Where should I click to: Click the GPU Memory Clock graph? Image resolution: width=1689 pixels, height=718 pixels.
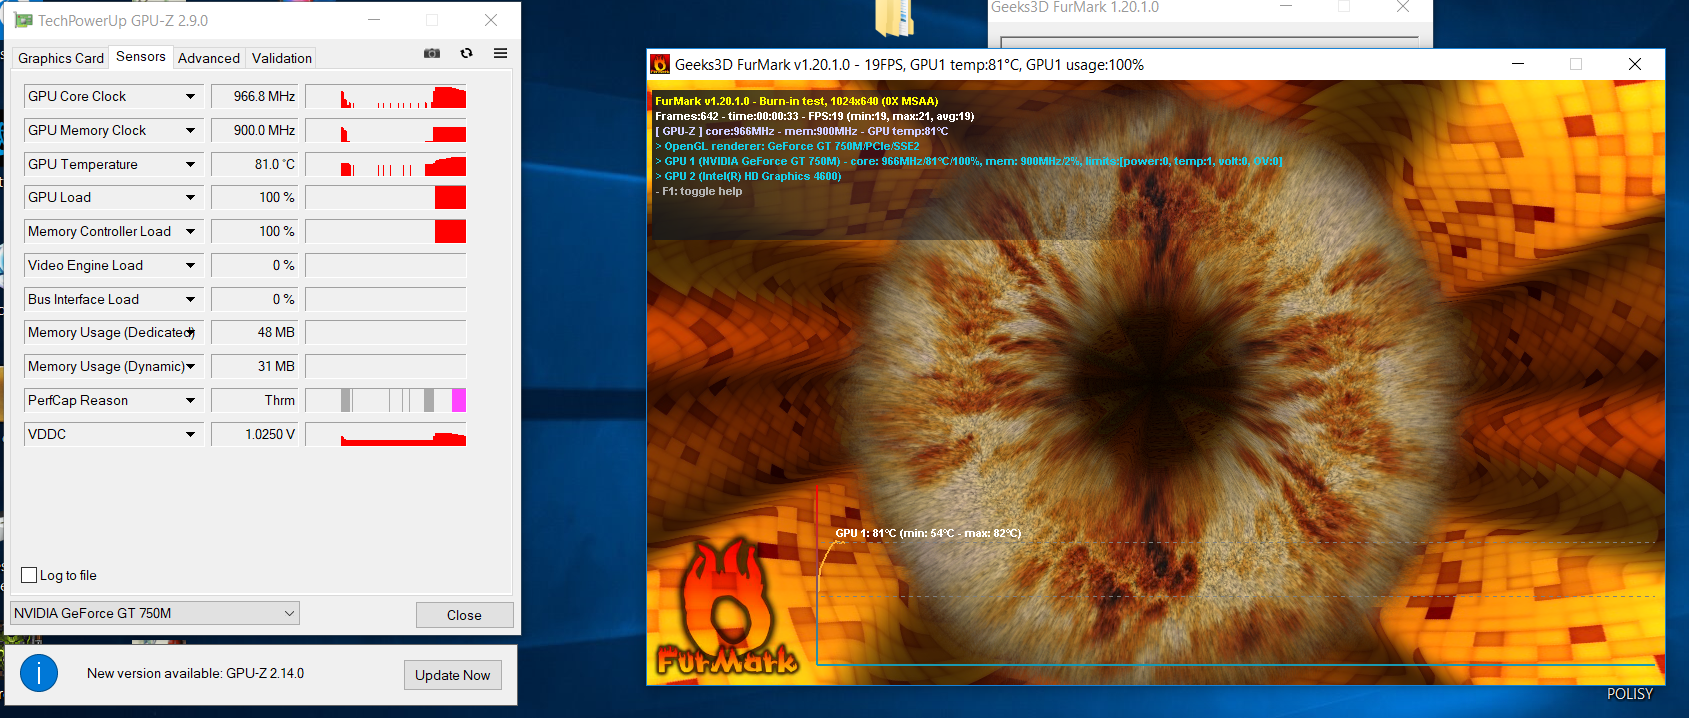tap(386, 130)
